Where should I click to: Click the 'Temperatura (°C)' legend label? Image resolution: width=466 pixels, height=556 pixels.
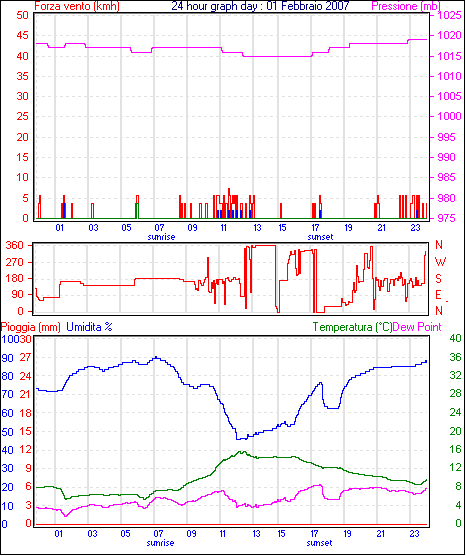point(353,327)
